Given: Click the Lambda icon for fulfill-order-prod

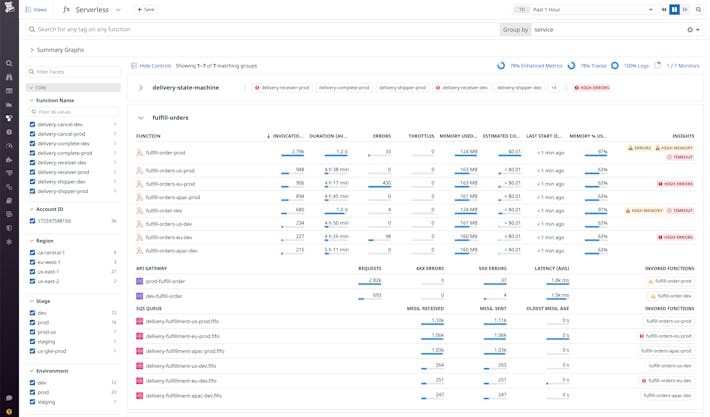Looking at the screenshot, I should pyautogui.click(x=140, y=153).
